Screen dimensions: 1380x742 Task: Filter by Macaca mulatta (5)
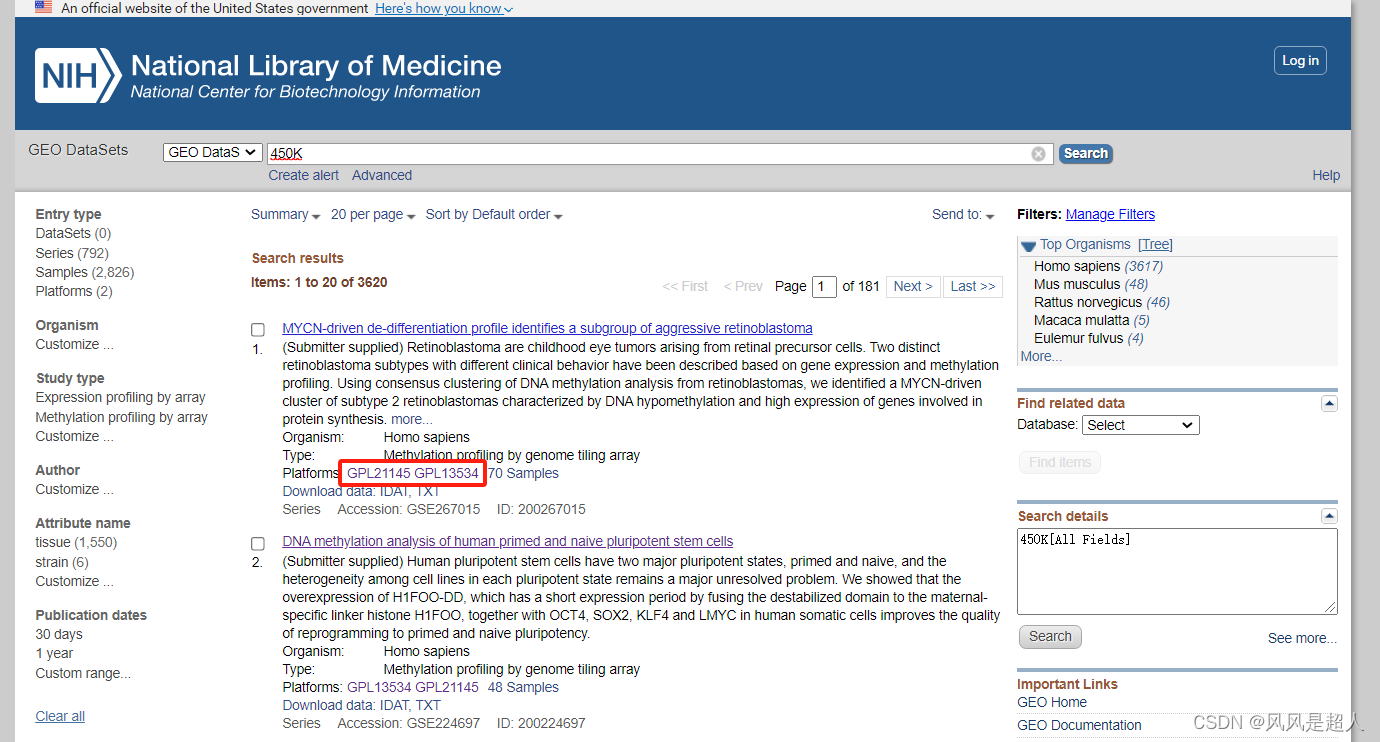point(1092,320)
